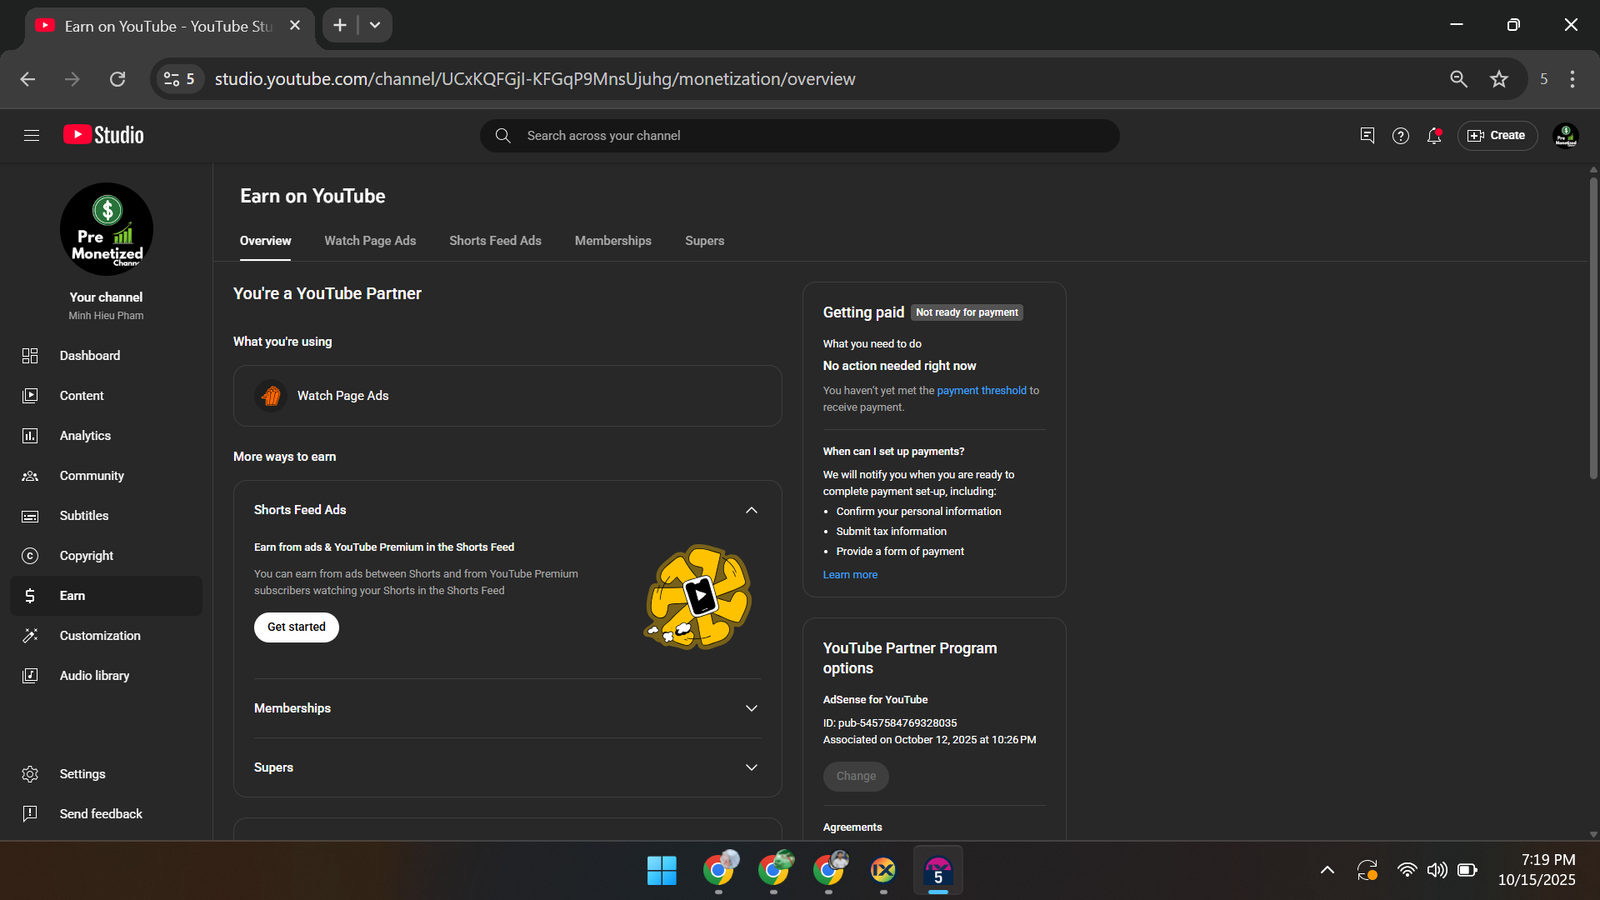Switch to the Watch Page Ads tab
1600x900 pixels.
pos(370,241)
